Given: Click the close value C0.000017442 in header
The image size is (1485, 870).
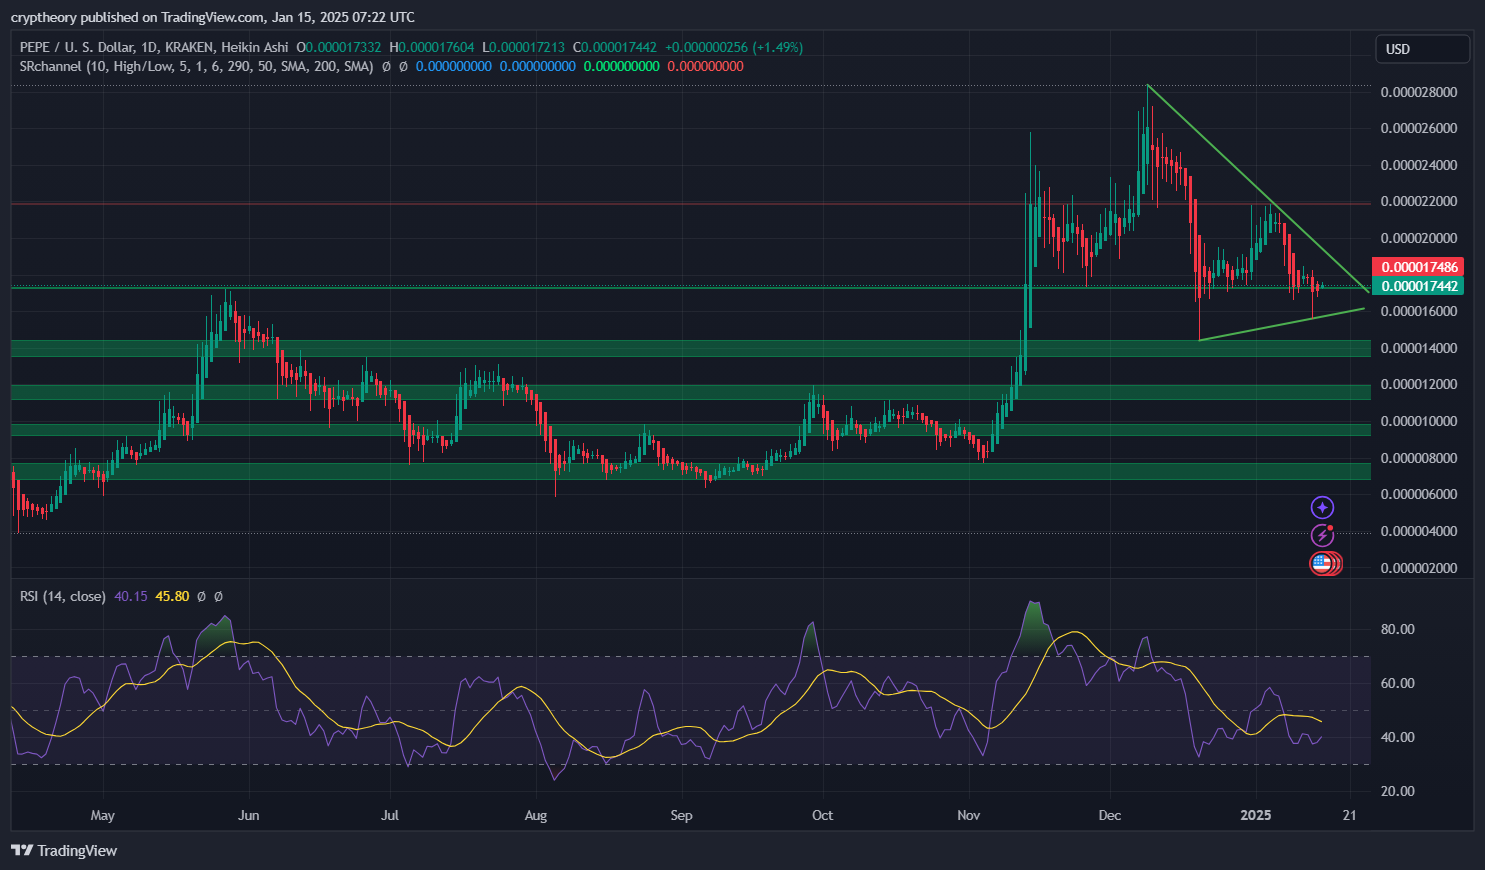Looking at the screenshot, I should pyautogui.click(x=615, y=47).
